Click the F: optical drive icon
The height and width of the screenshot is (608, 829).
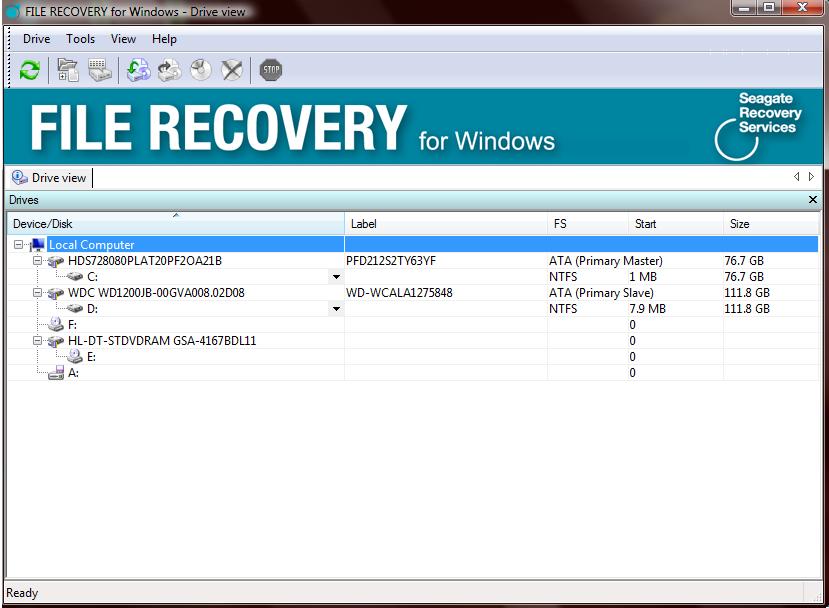click(56, 325)
